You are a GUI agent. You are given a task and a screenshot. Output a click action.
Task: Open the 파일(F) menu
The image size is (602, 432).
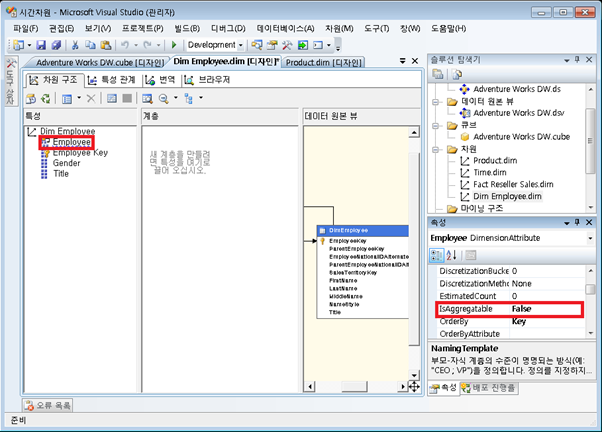[x=26, y=28]
